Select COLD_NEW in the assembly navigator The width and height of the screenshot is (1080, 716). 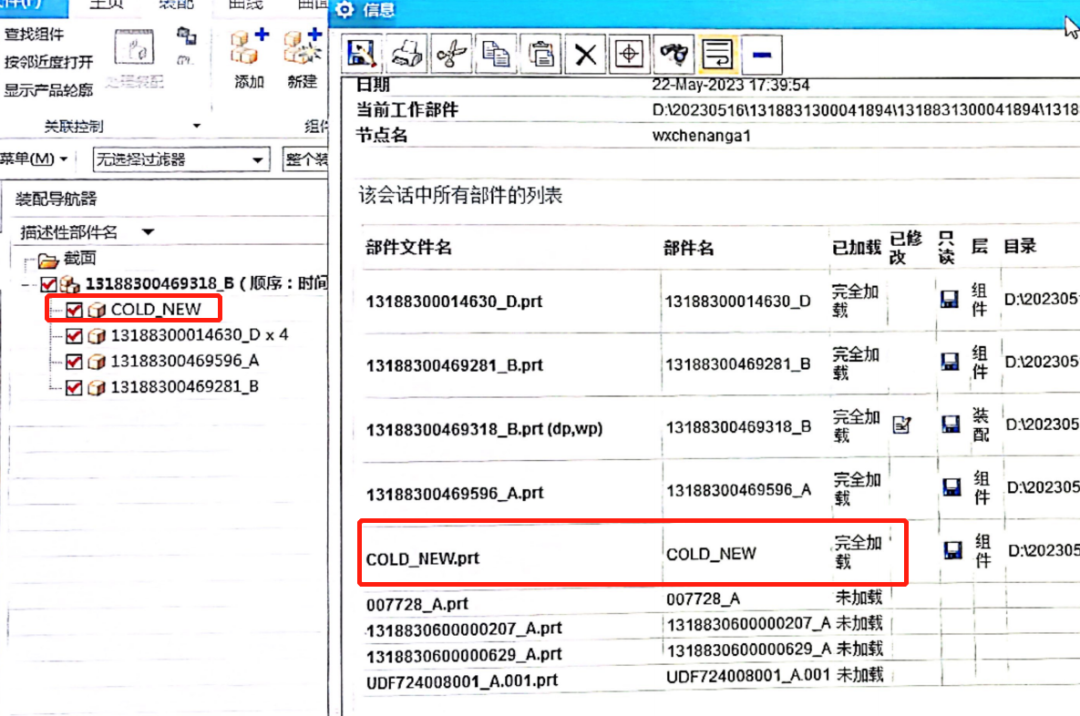click(156, 309)
